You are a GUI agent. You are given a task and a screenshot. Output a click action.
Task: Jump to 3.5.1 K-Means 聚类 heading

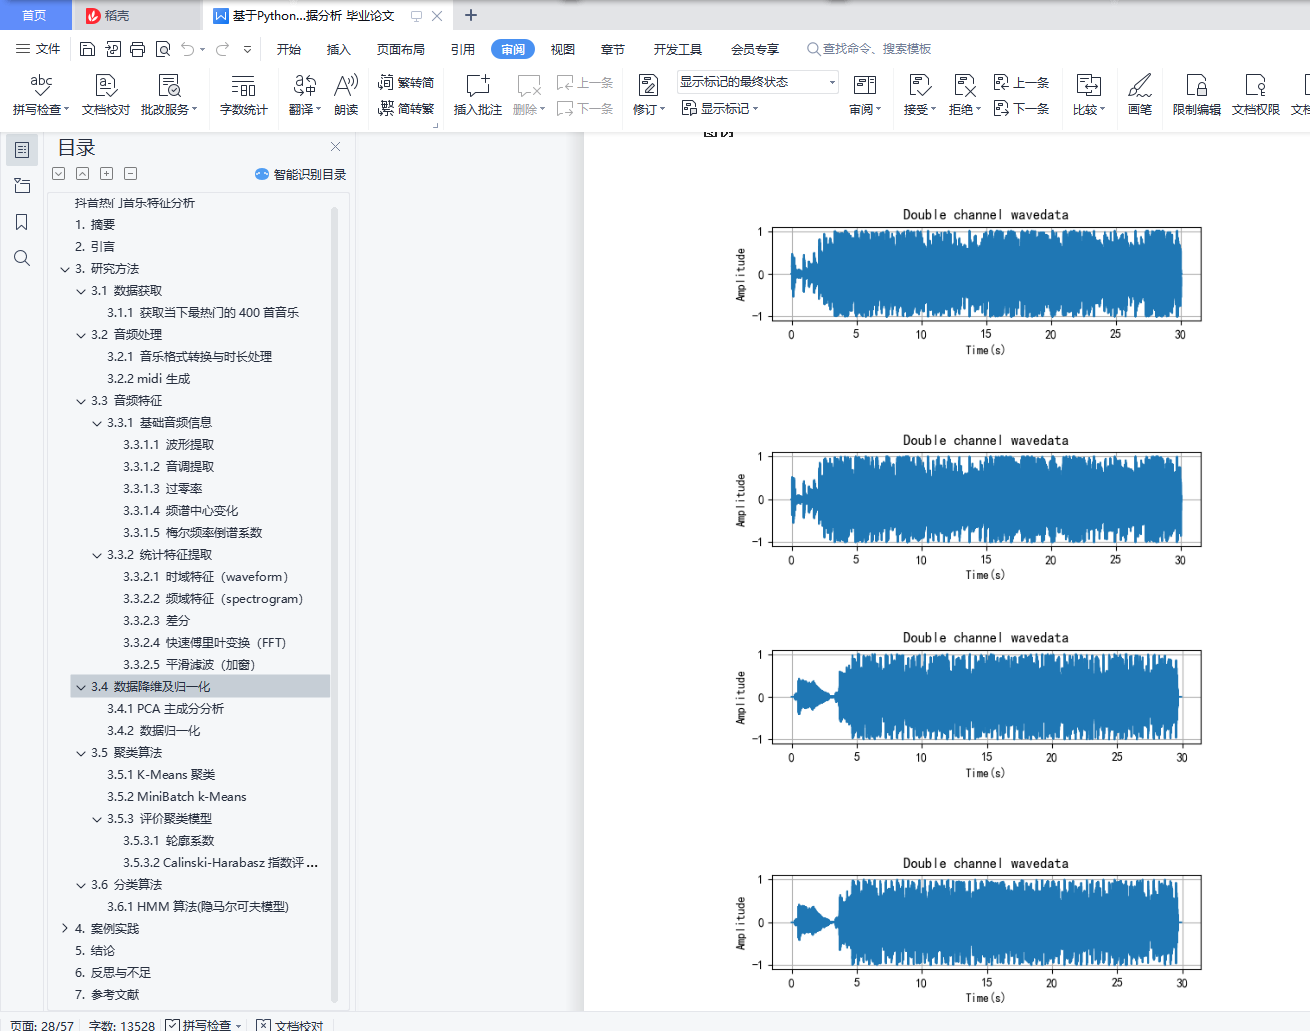click(x=161, y=775)
